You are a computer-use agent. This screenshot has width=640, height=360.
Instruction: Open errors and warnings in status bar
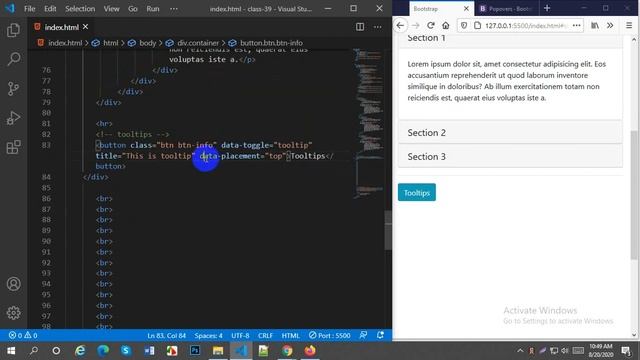(23, 336)
